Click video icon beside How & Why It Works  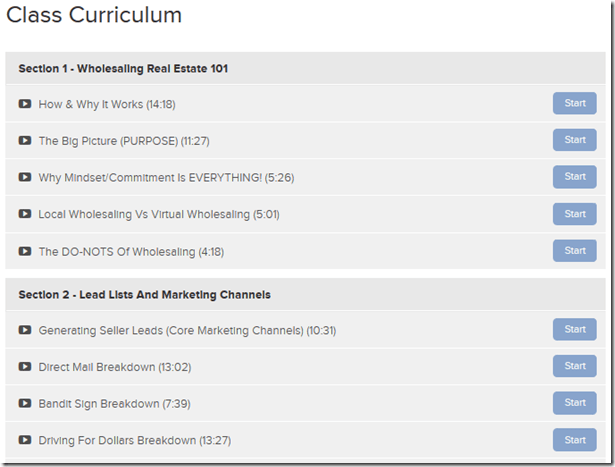pyautogui.click(x=25, y=104)
